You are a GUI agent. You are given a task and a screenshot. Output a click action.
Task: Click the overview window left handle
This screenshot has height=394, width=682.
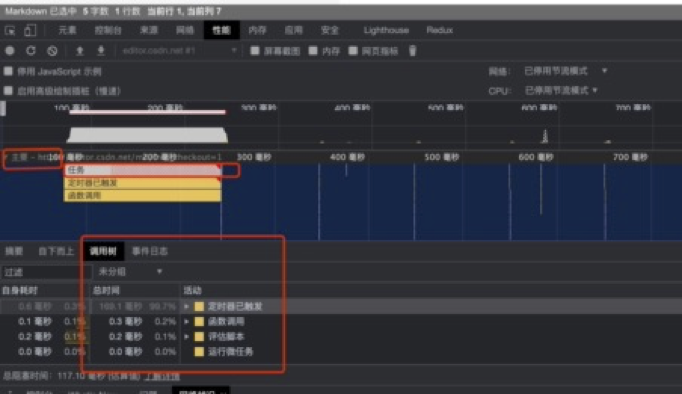[x=3, y=109]
